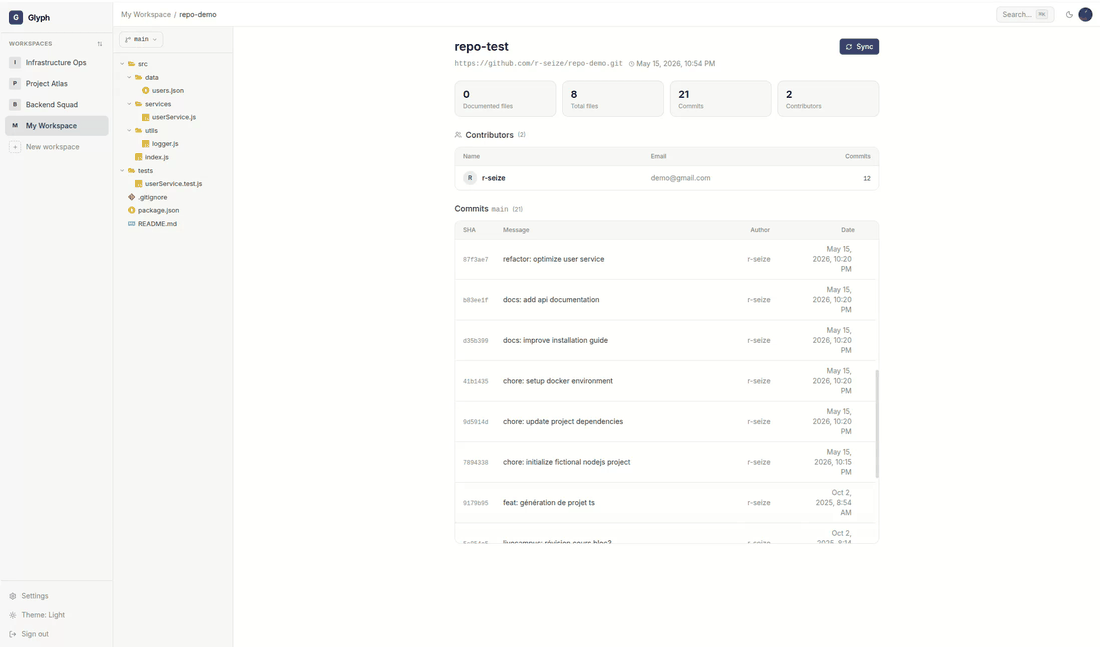Click the .gitignore git icon
This screenshot has height=647, width=1100.
tap(131, 197)
